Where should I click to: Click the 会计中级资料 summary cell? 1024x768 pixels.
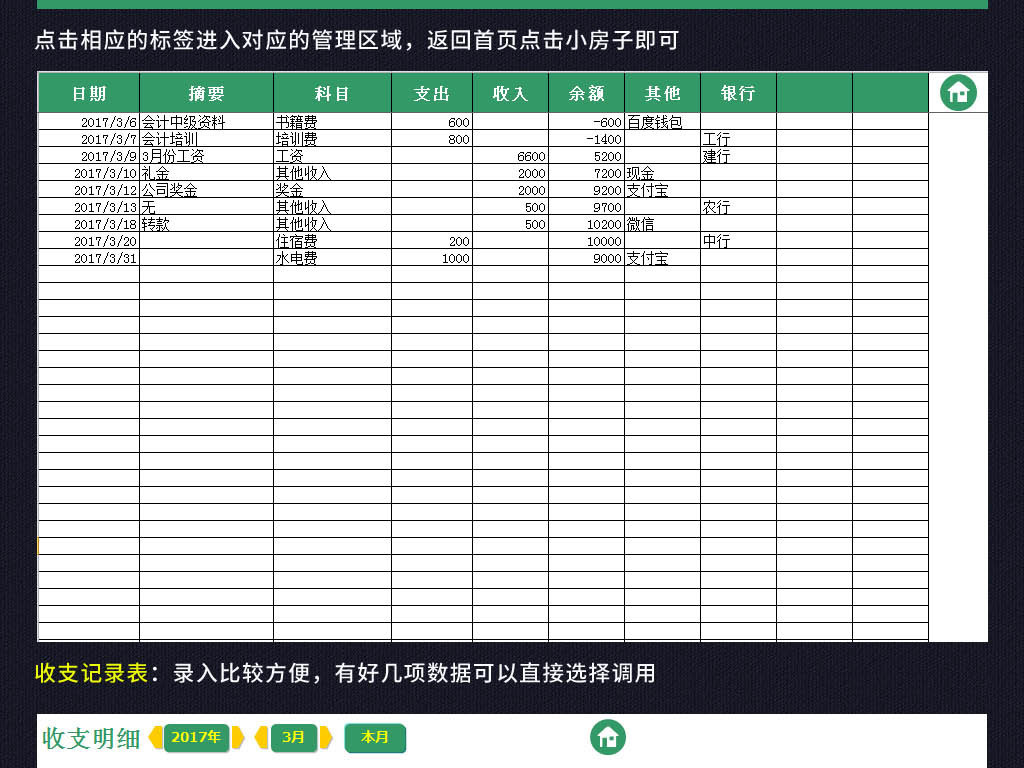(x=206, y=122)
